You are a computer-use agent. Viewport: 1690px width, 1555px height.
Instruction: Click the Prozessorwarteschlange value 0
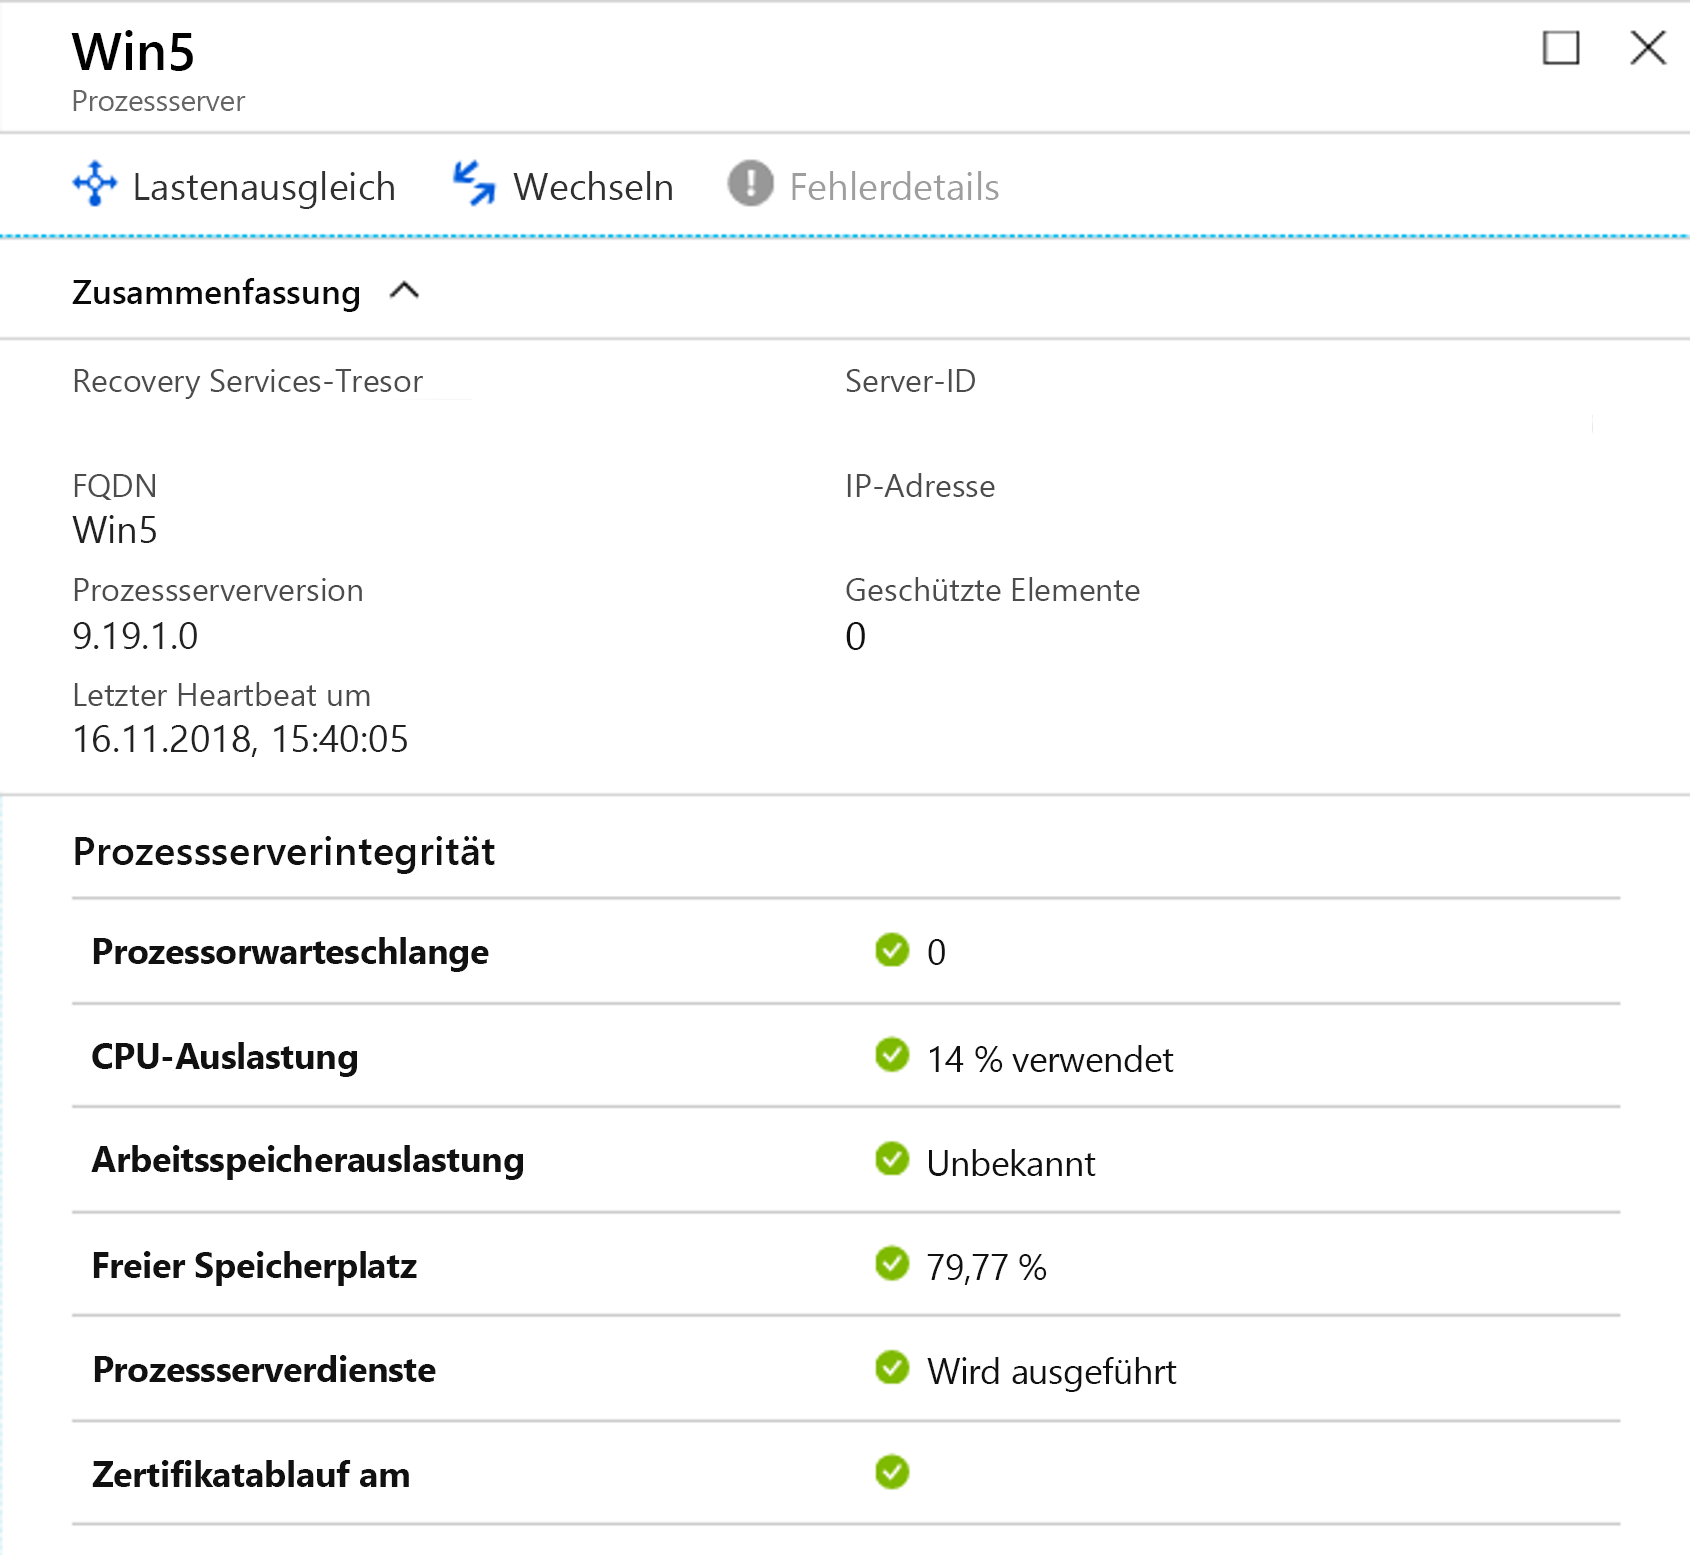coord(936,952)
